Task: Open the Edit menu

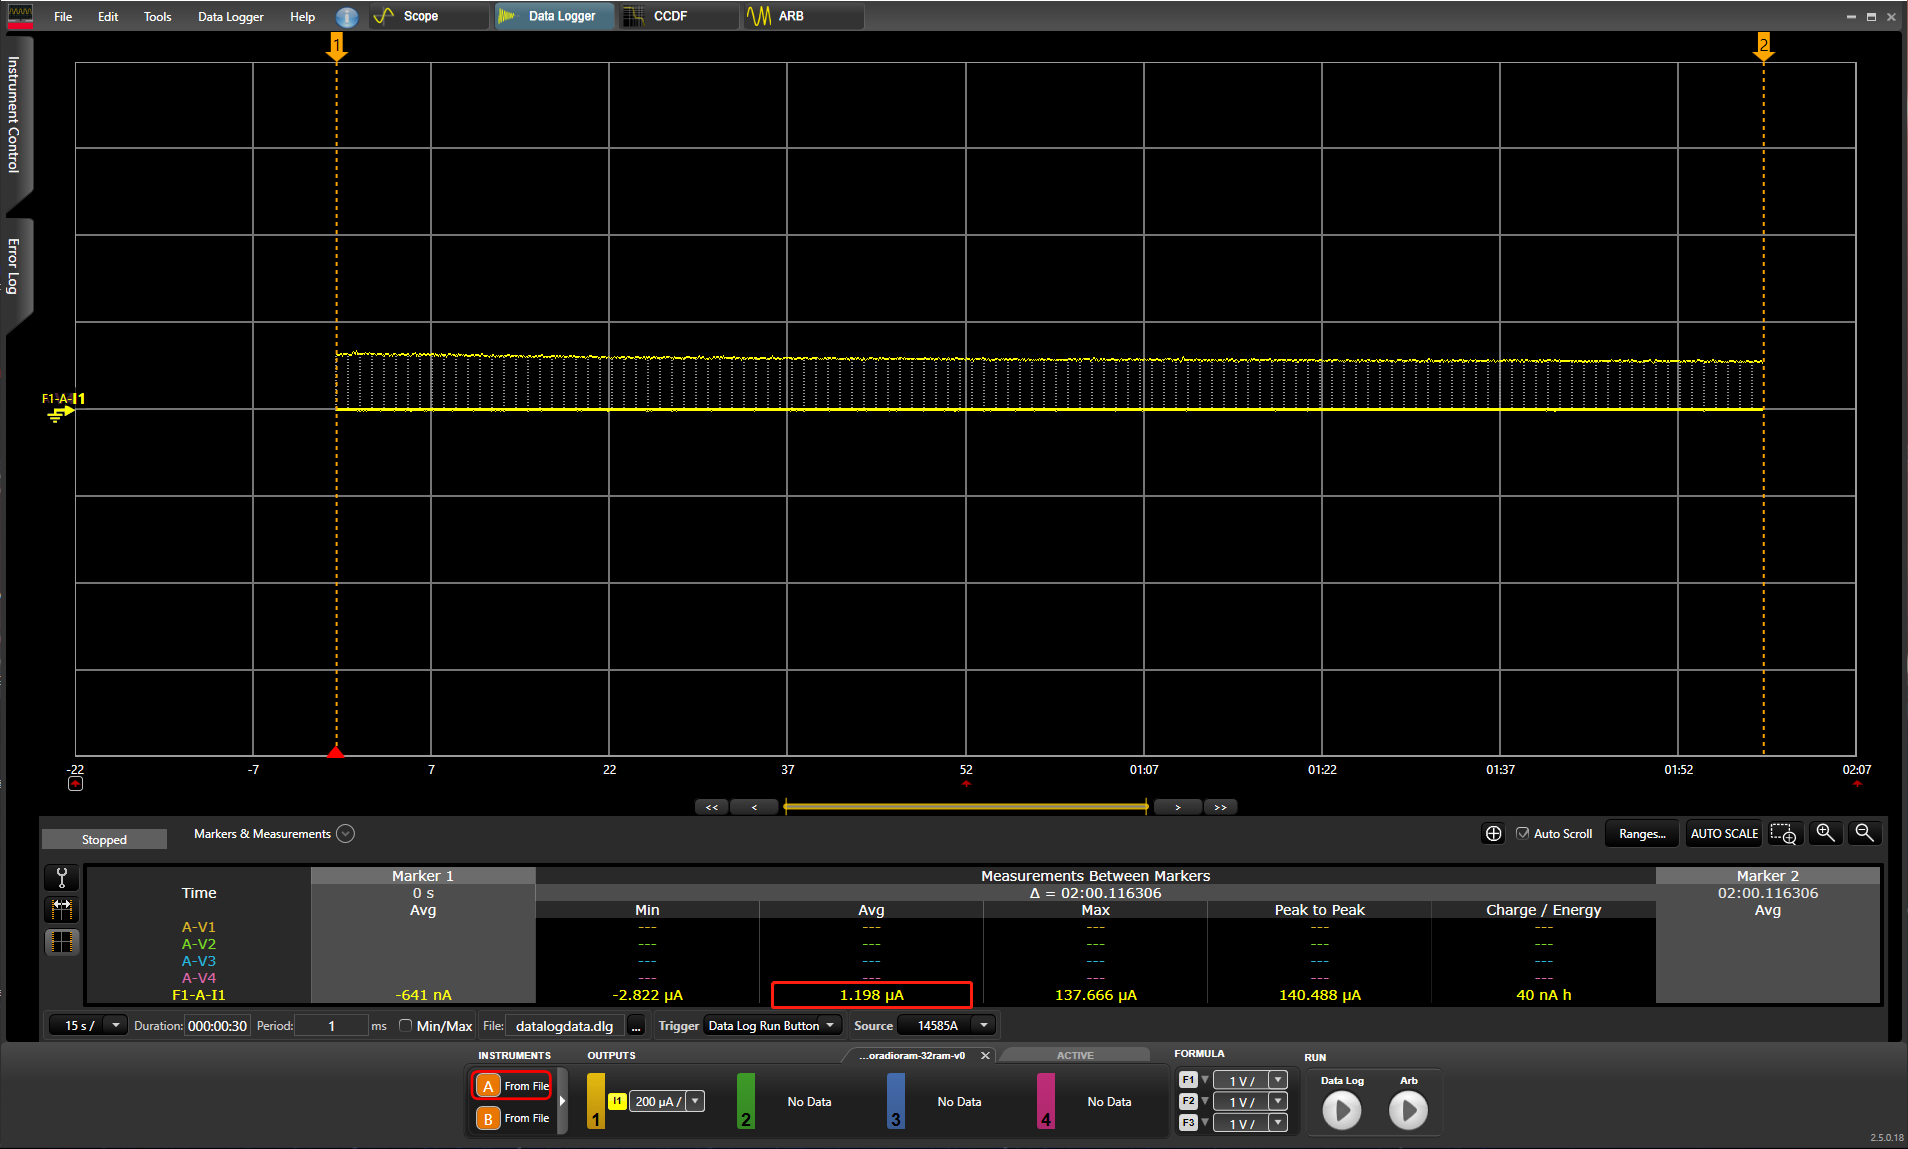Action: (x=108, y=16)
